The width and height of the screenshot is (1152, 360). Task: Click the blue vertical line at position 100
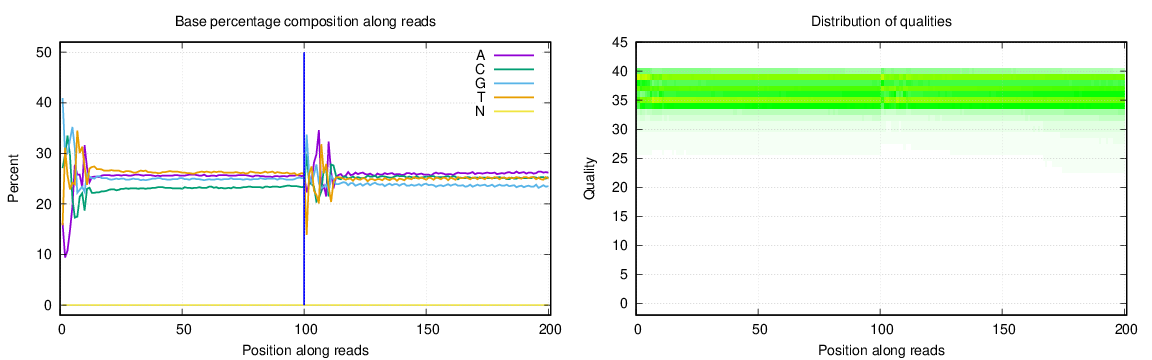coord(304,179)
